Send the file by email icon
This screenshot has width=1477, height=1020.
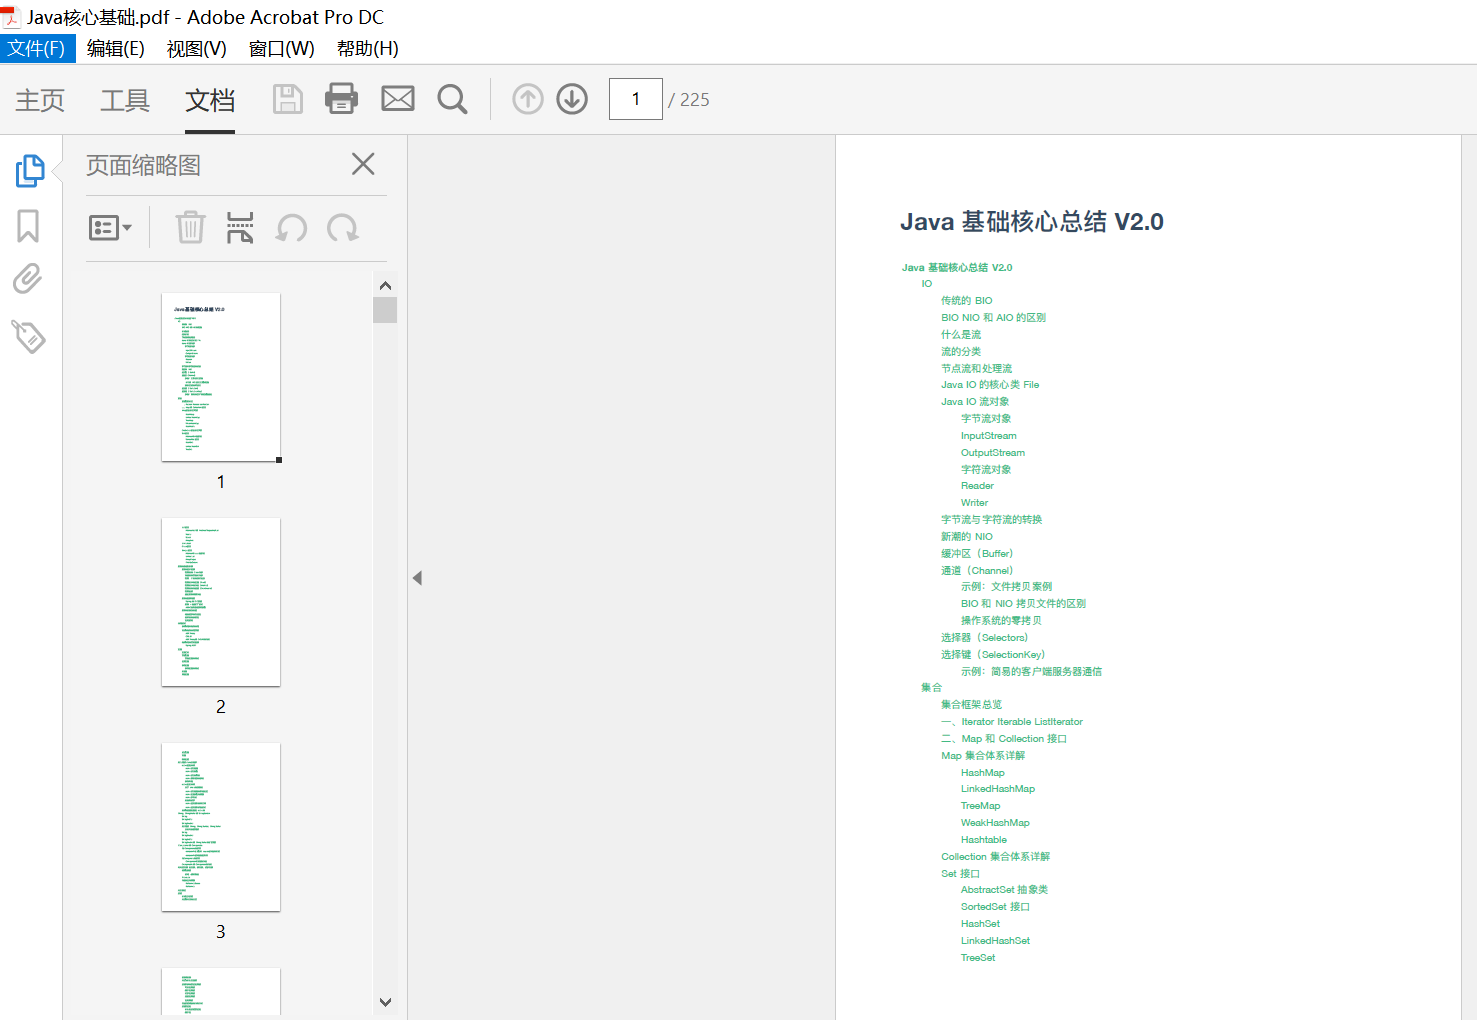click(398, 98)
